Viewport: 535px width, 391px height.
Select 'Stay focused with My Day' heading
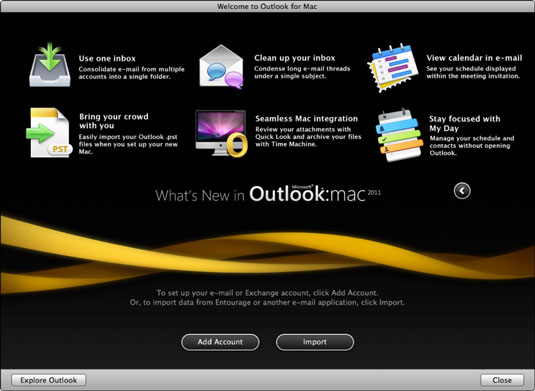(465, 124)
